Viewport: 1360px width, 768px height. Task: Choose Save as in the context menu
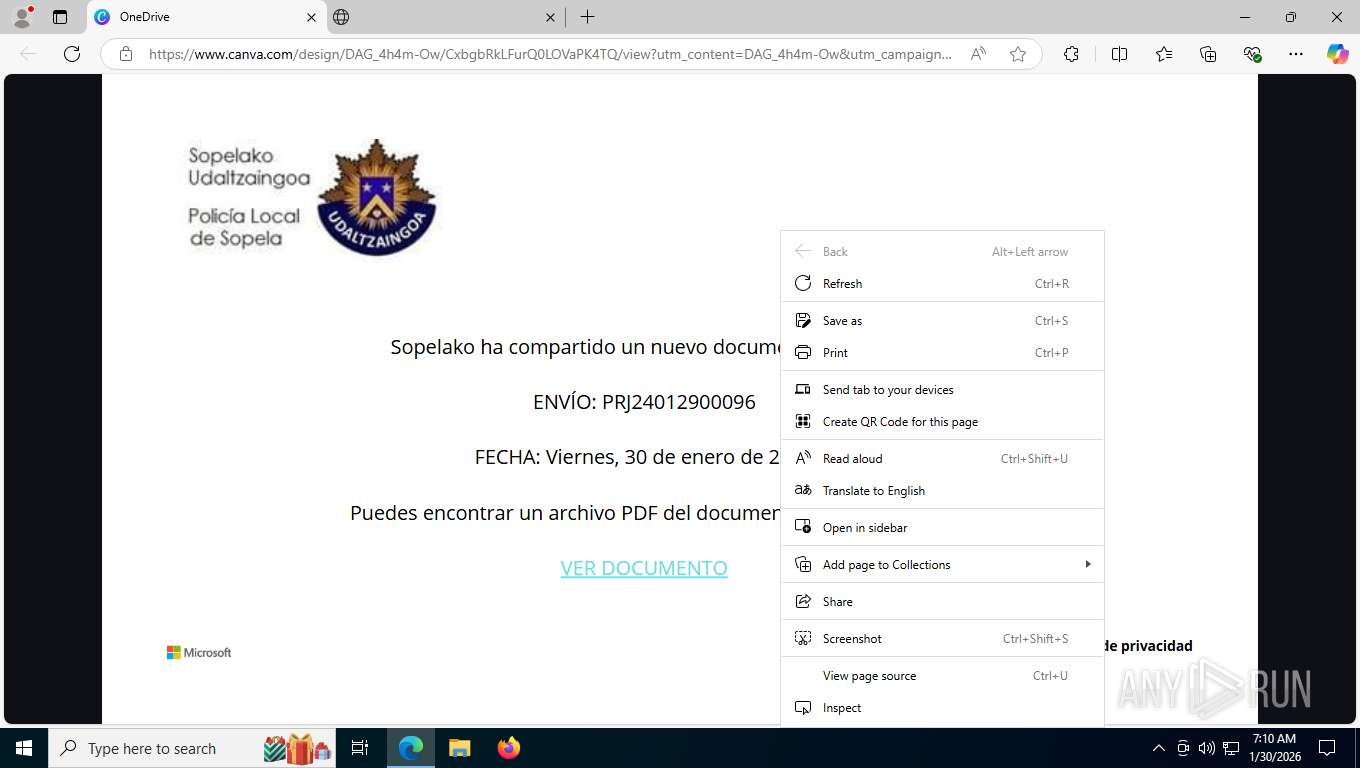(x=942, y=320)
